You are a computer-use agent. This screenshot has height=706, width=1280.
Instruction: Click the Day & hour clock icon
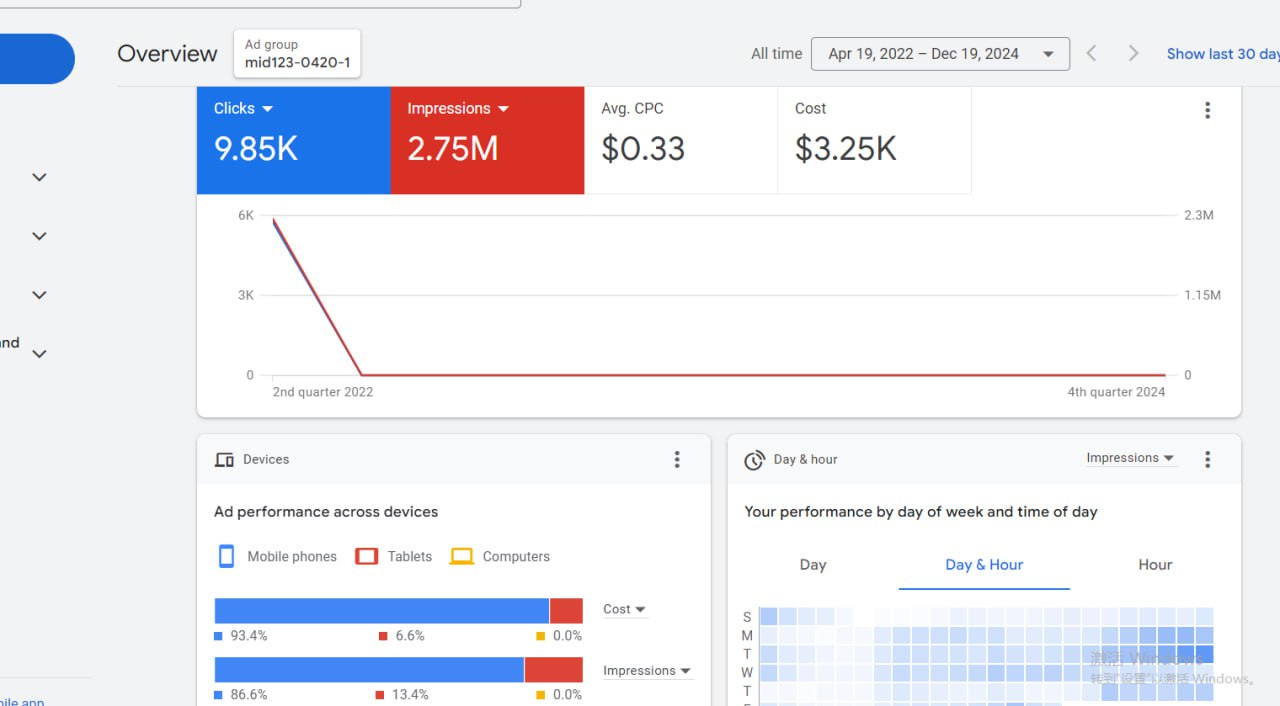[x=754, y=460]
